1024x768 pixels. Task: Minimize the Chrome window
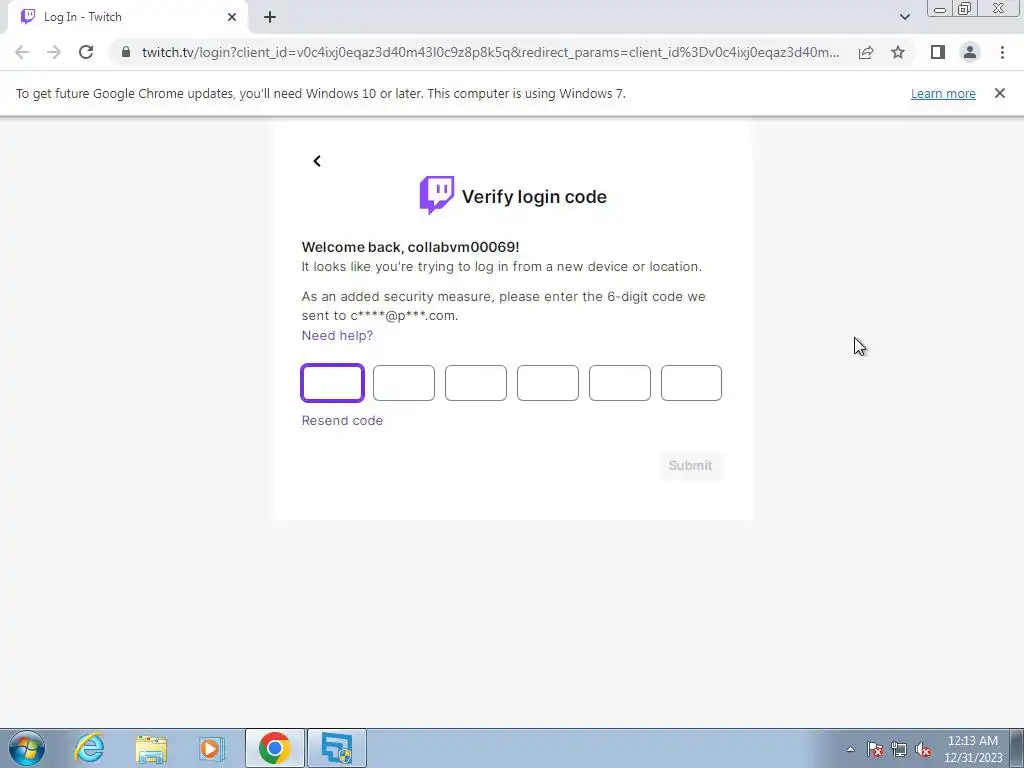940,9
